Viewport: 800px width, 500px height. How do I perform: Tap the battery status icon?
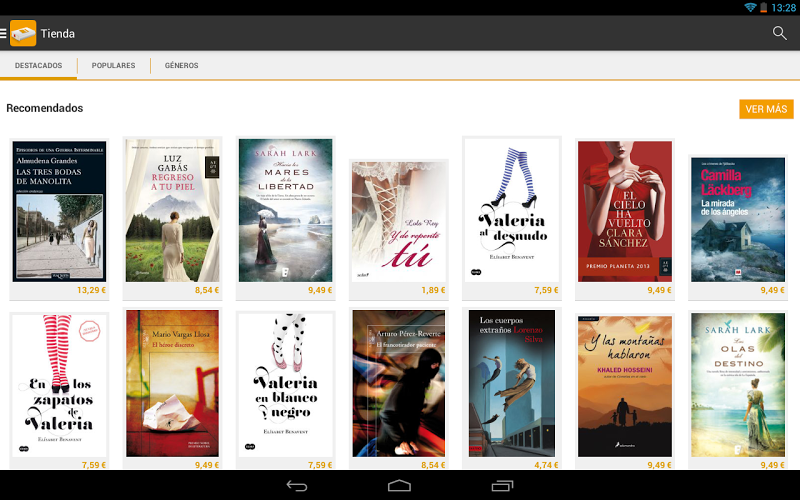(x=763, y=7)
